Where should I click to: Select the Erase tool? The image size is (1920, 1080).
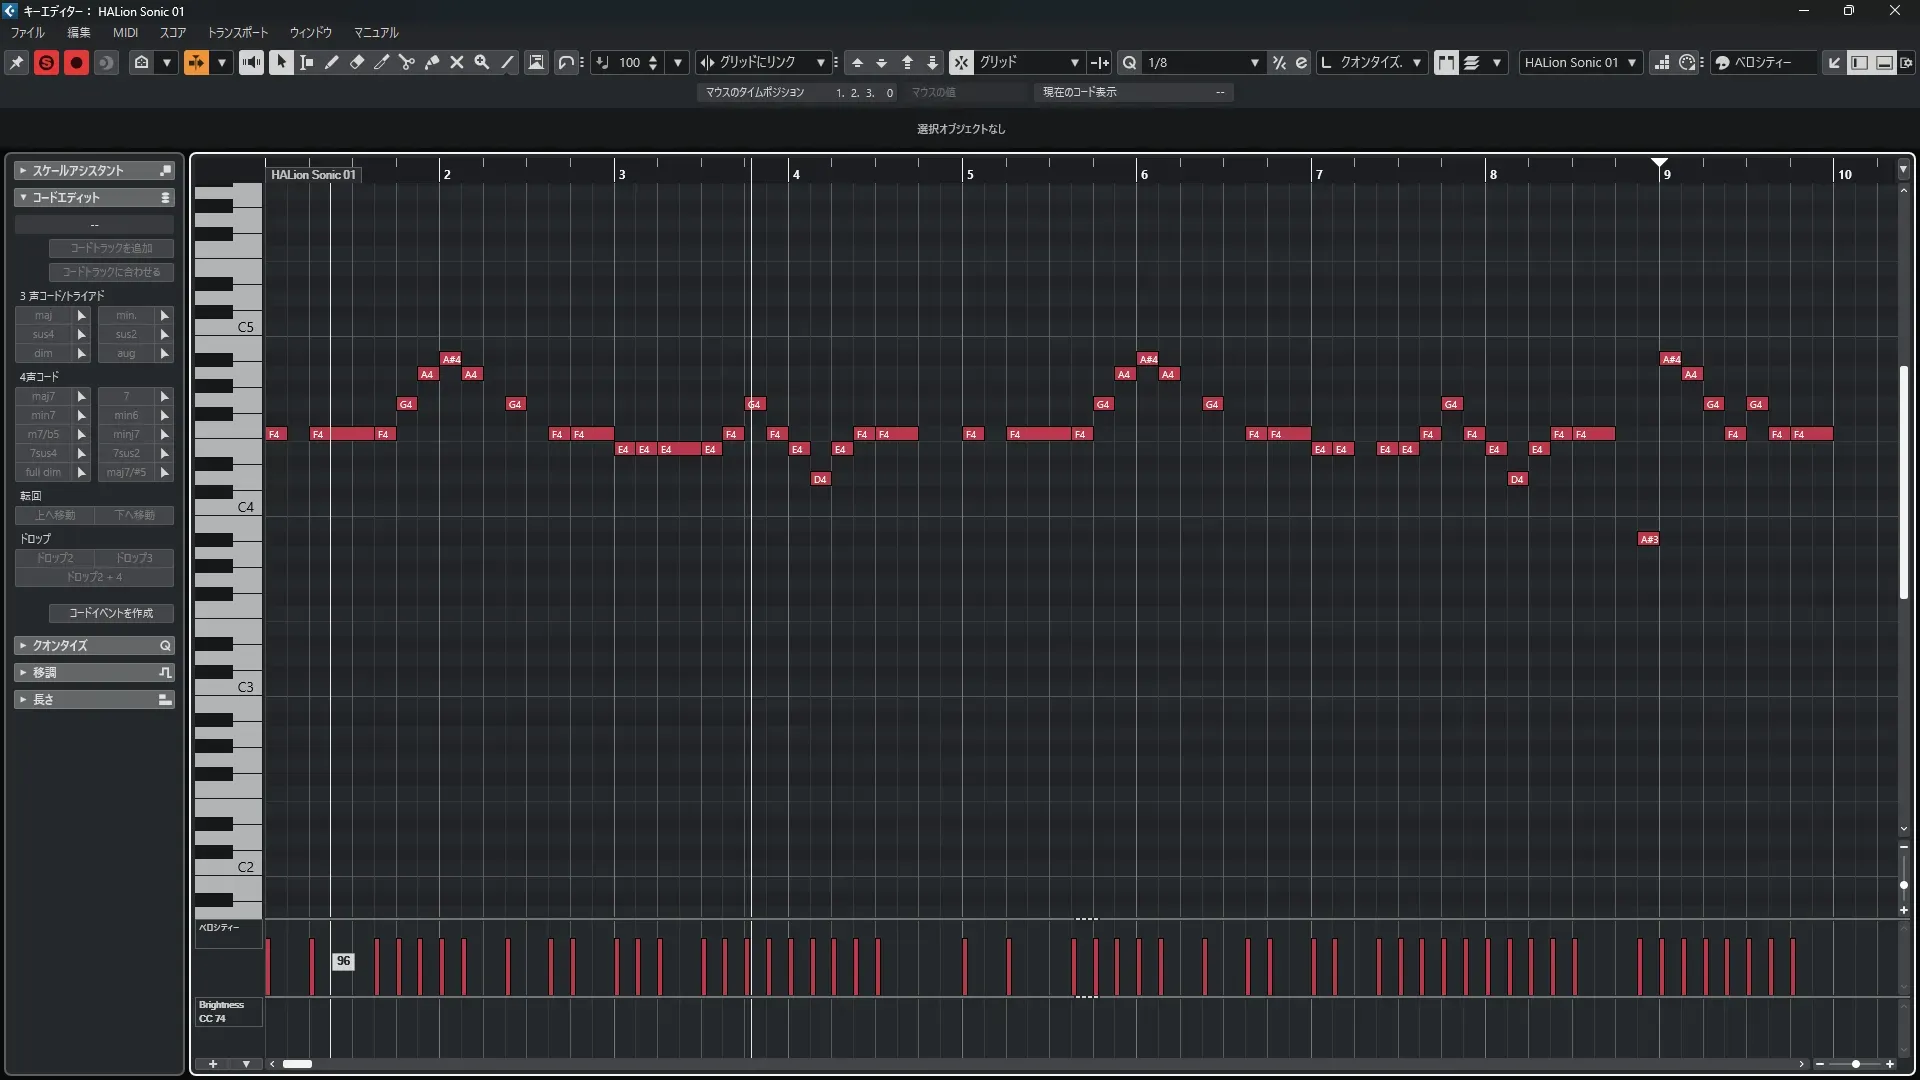coord(357,62)
